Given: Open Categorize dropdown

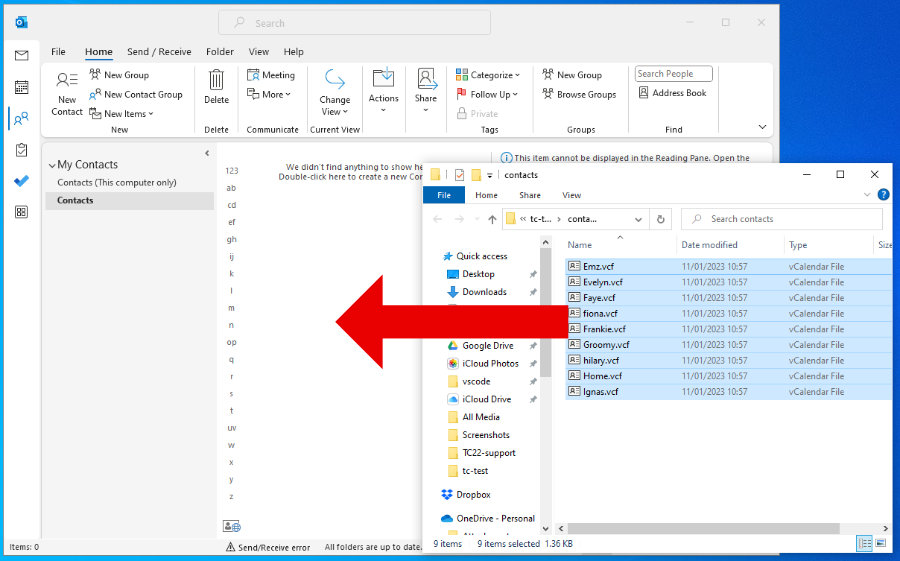Looking at the screenshot, I should click(x=488, y=75).
